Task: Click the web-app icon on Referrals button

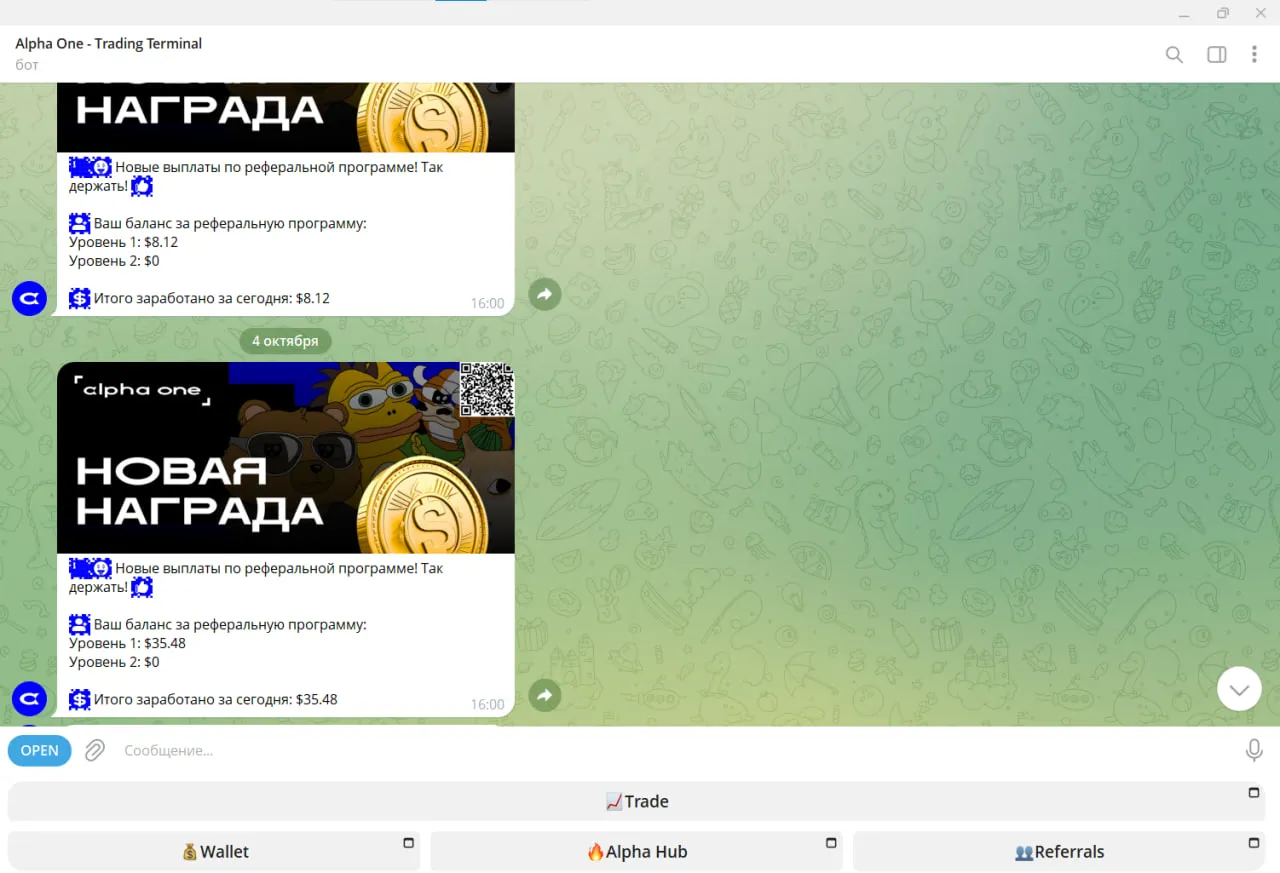Action: click(x=1254, y=843)
